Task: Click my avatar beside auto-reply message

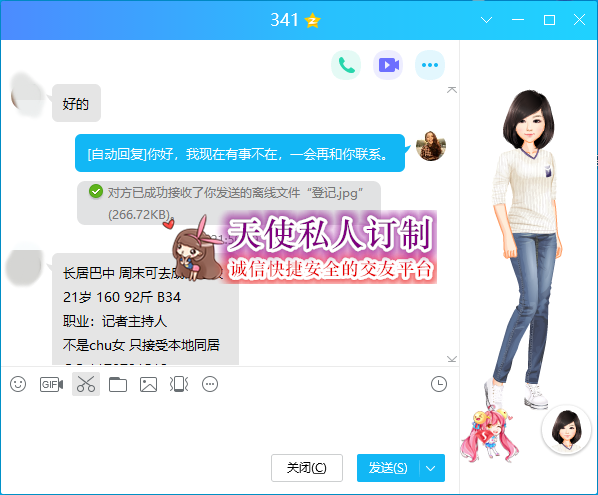Action: tap(431, 146)
